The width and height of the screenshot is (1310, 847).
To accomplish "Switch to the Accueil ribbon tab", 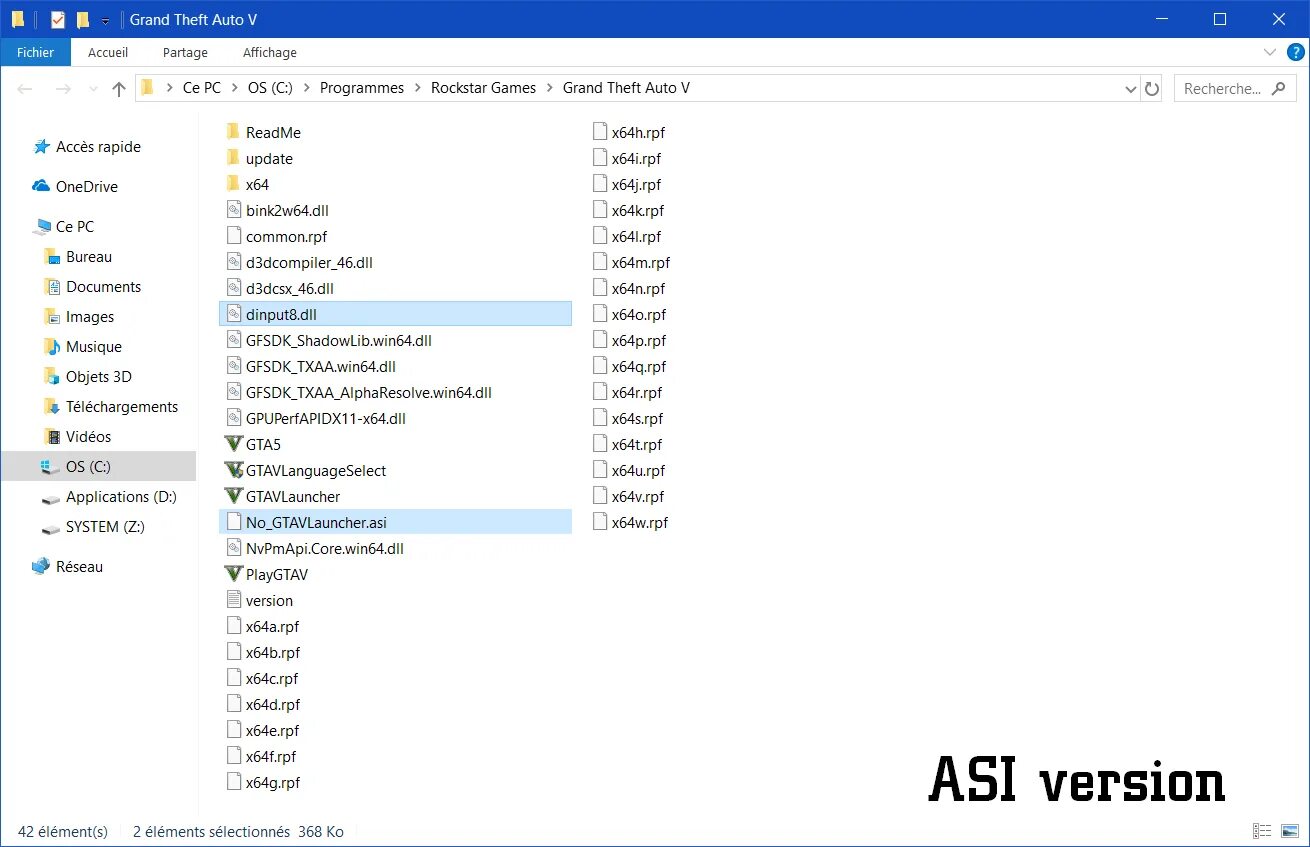I will point(108,52).
